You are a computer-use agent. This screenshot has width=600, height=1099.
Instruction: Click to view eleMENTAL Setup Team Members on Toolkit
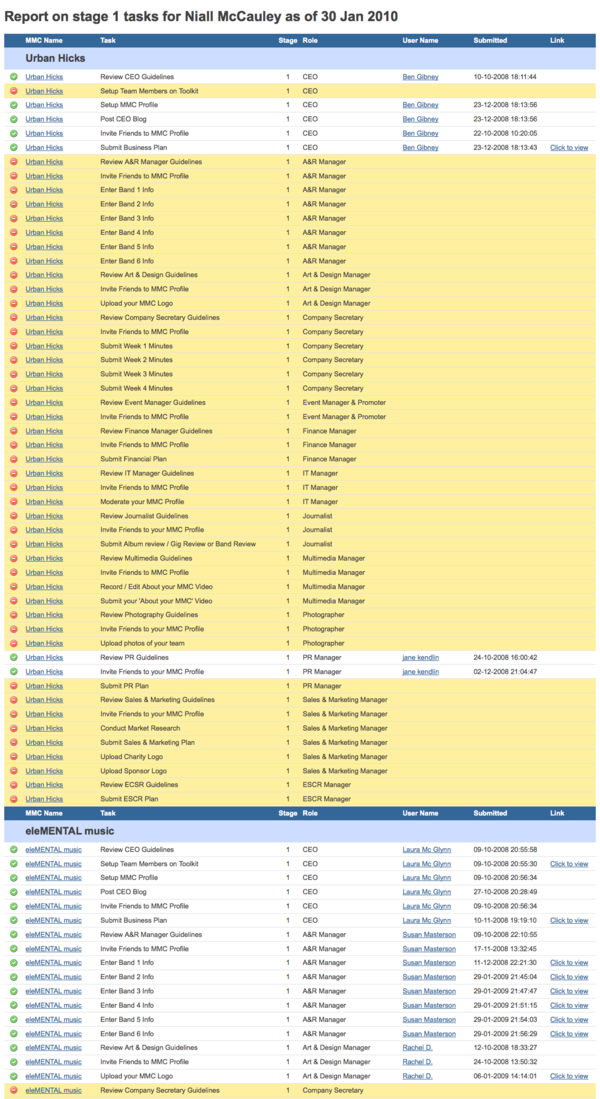pos(569,864)
